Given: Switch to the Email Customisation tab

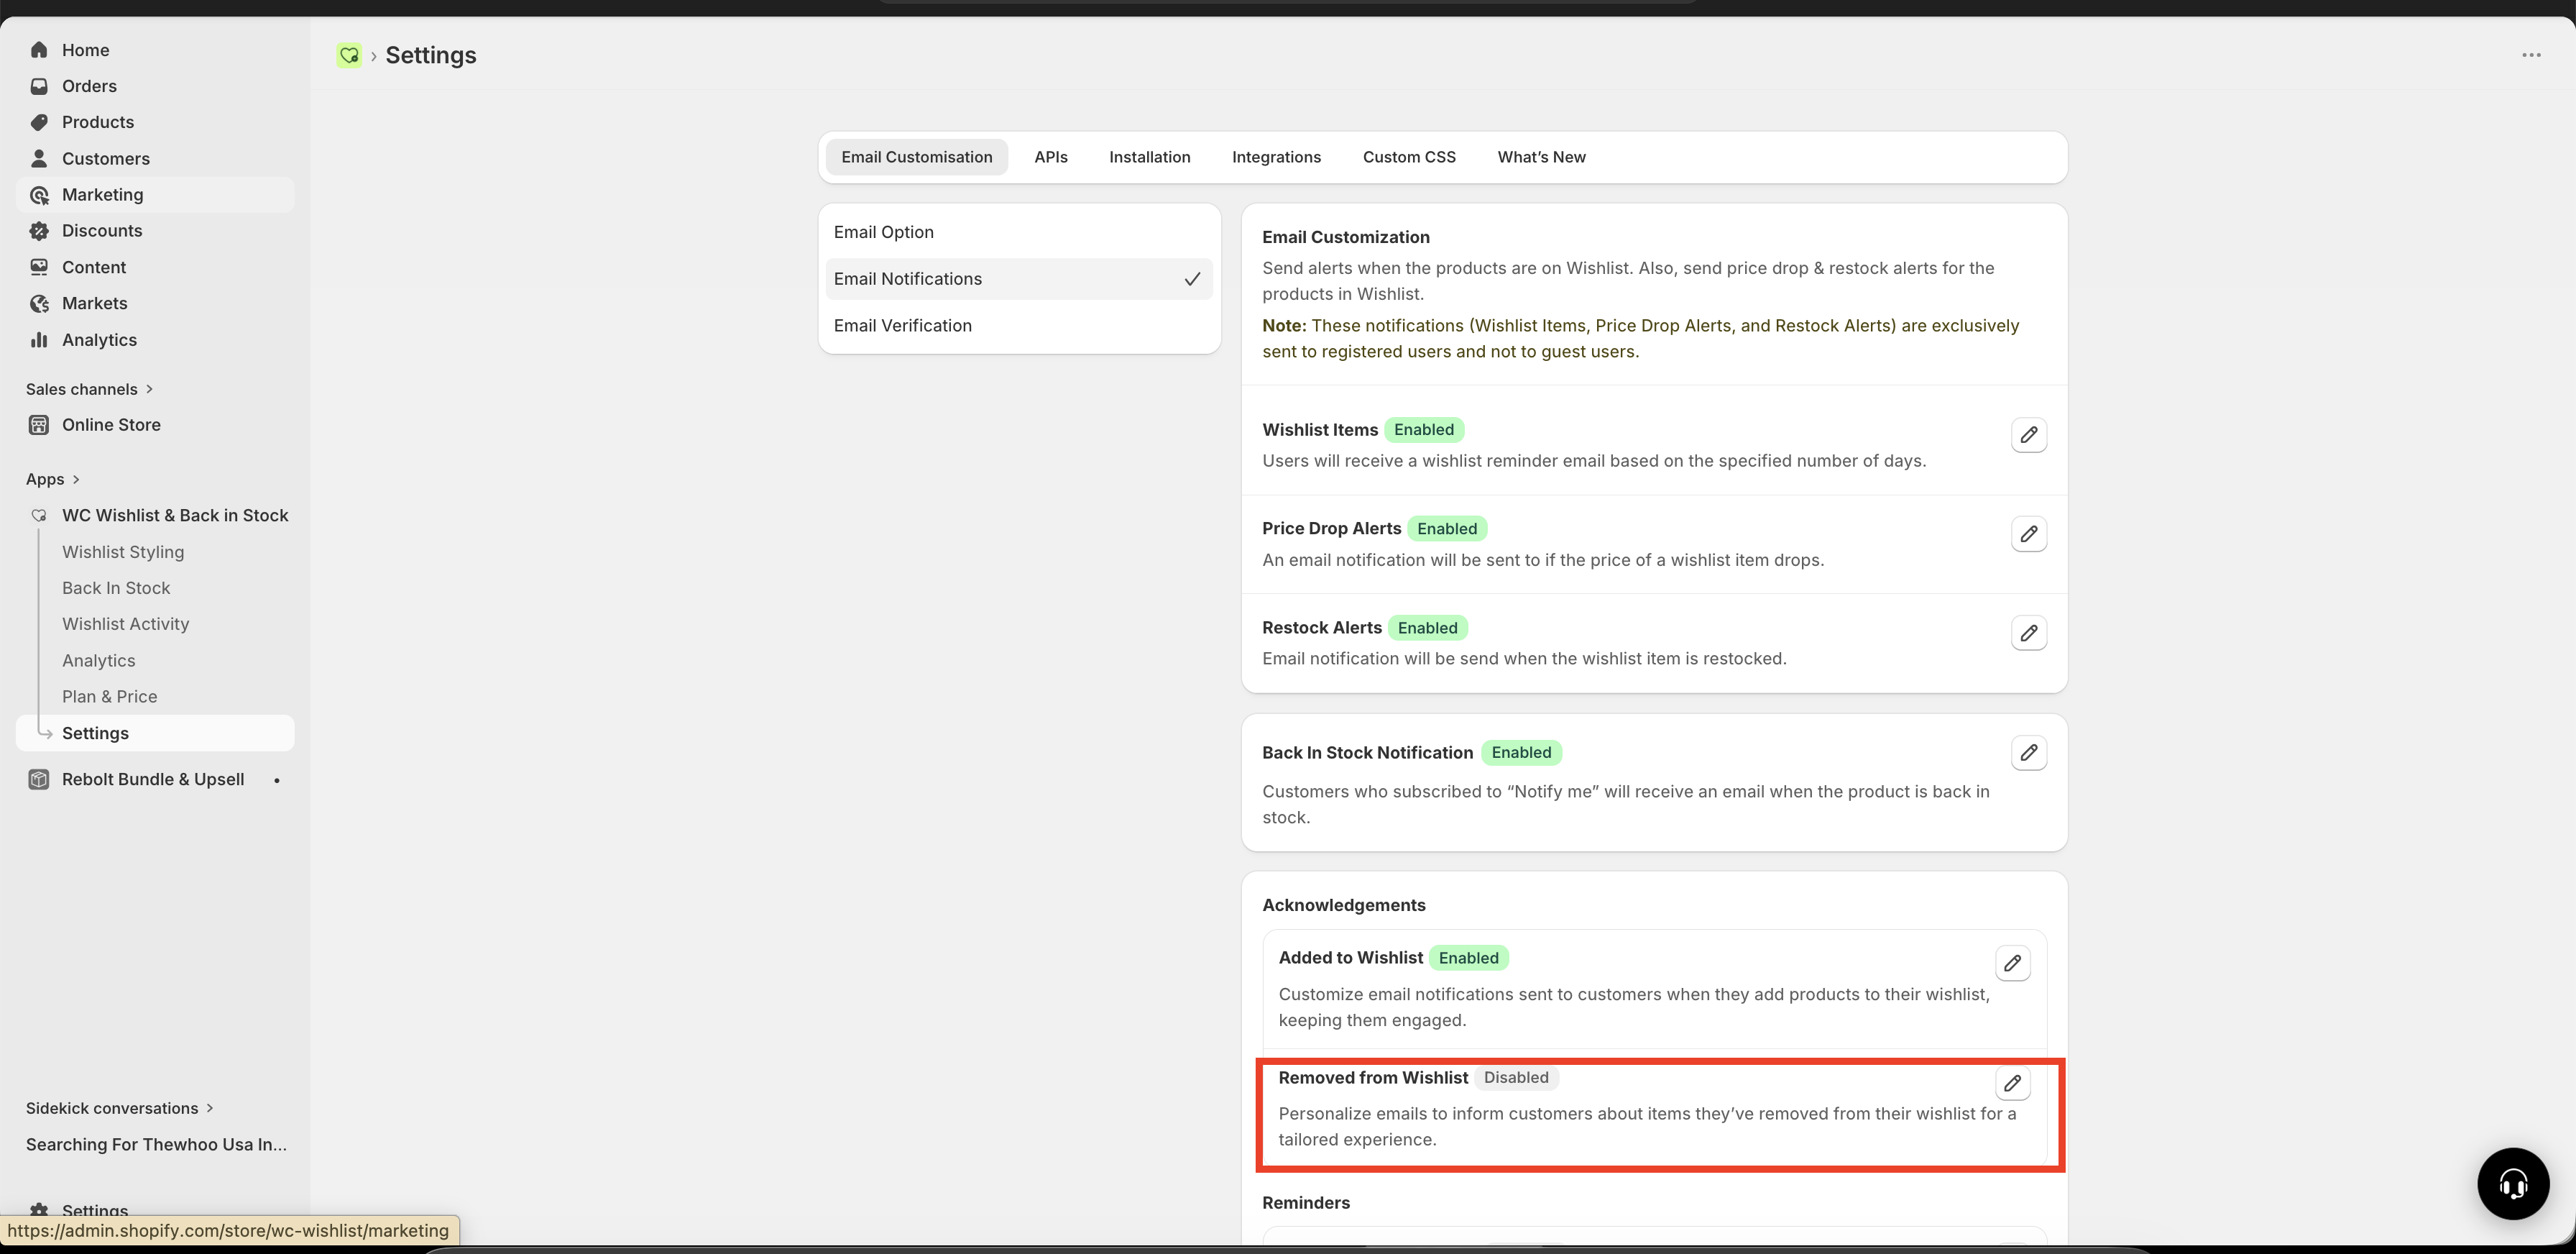Looking at the screenshot, I should [x=916, y=157].
